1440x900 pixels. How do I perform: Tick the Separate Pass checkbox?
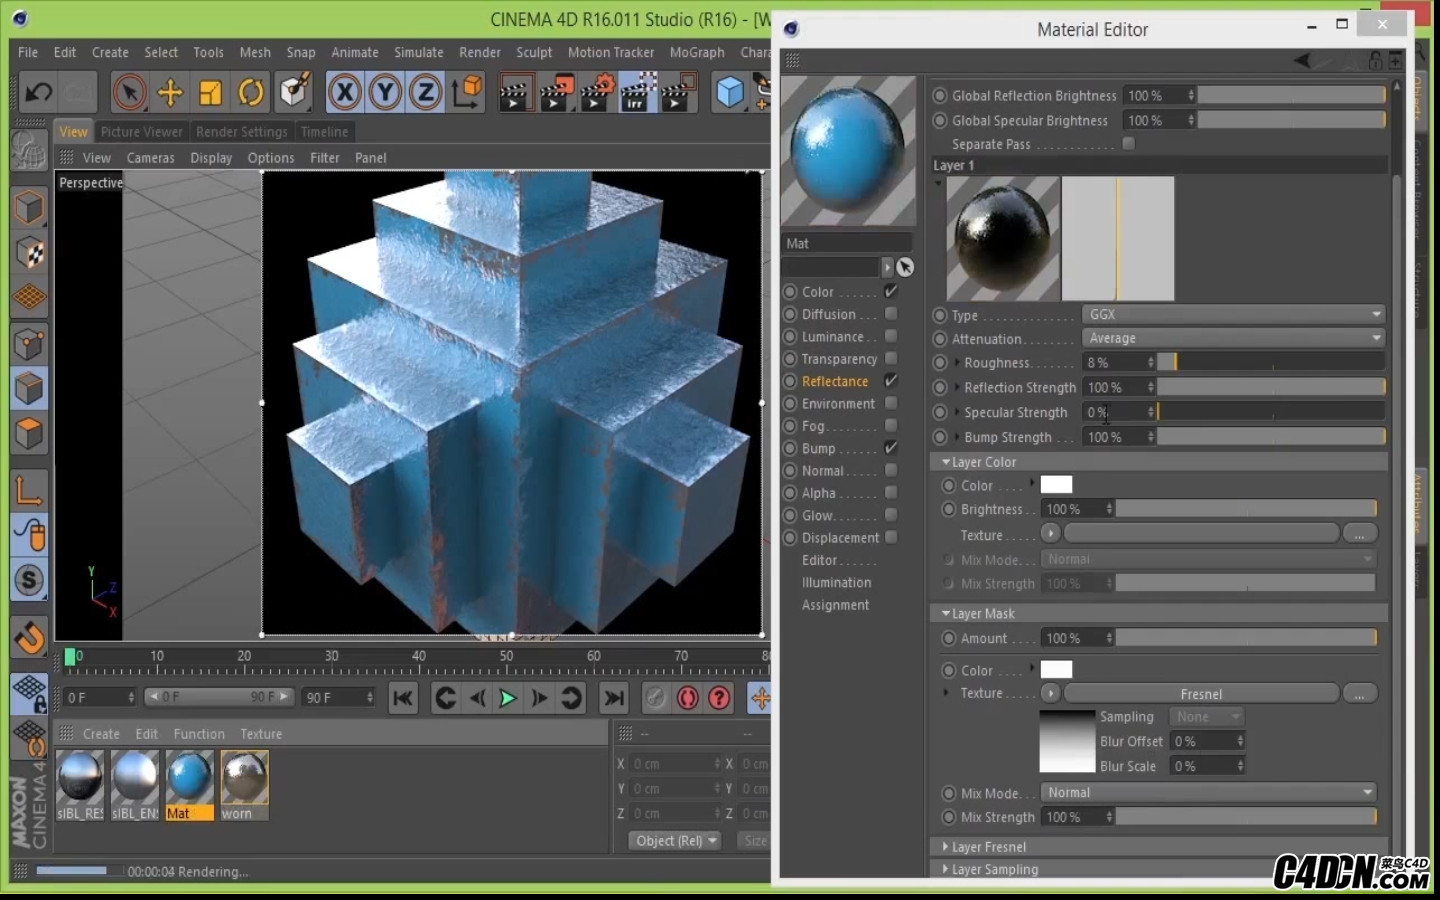click(x=1128, y=144)
